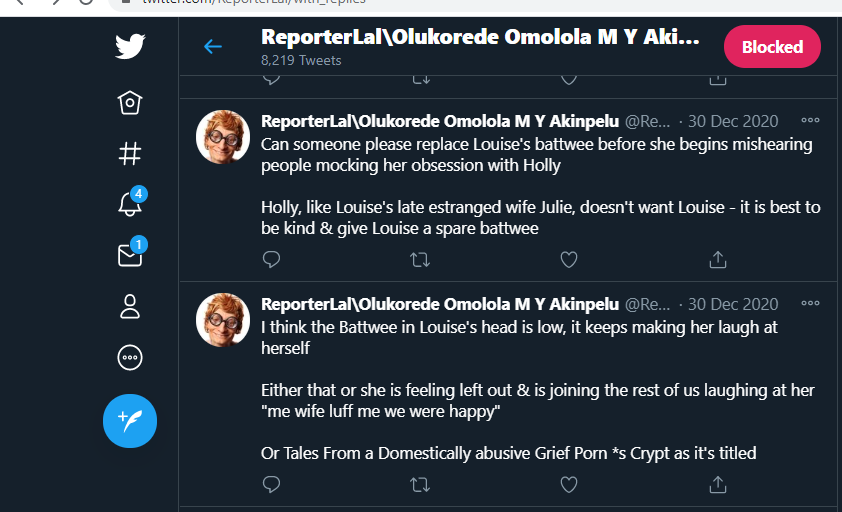Open Messages envelope icon
The width and height of the screenshot is (842, 512).
pos(130,256)
